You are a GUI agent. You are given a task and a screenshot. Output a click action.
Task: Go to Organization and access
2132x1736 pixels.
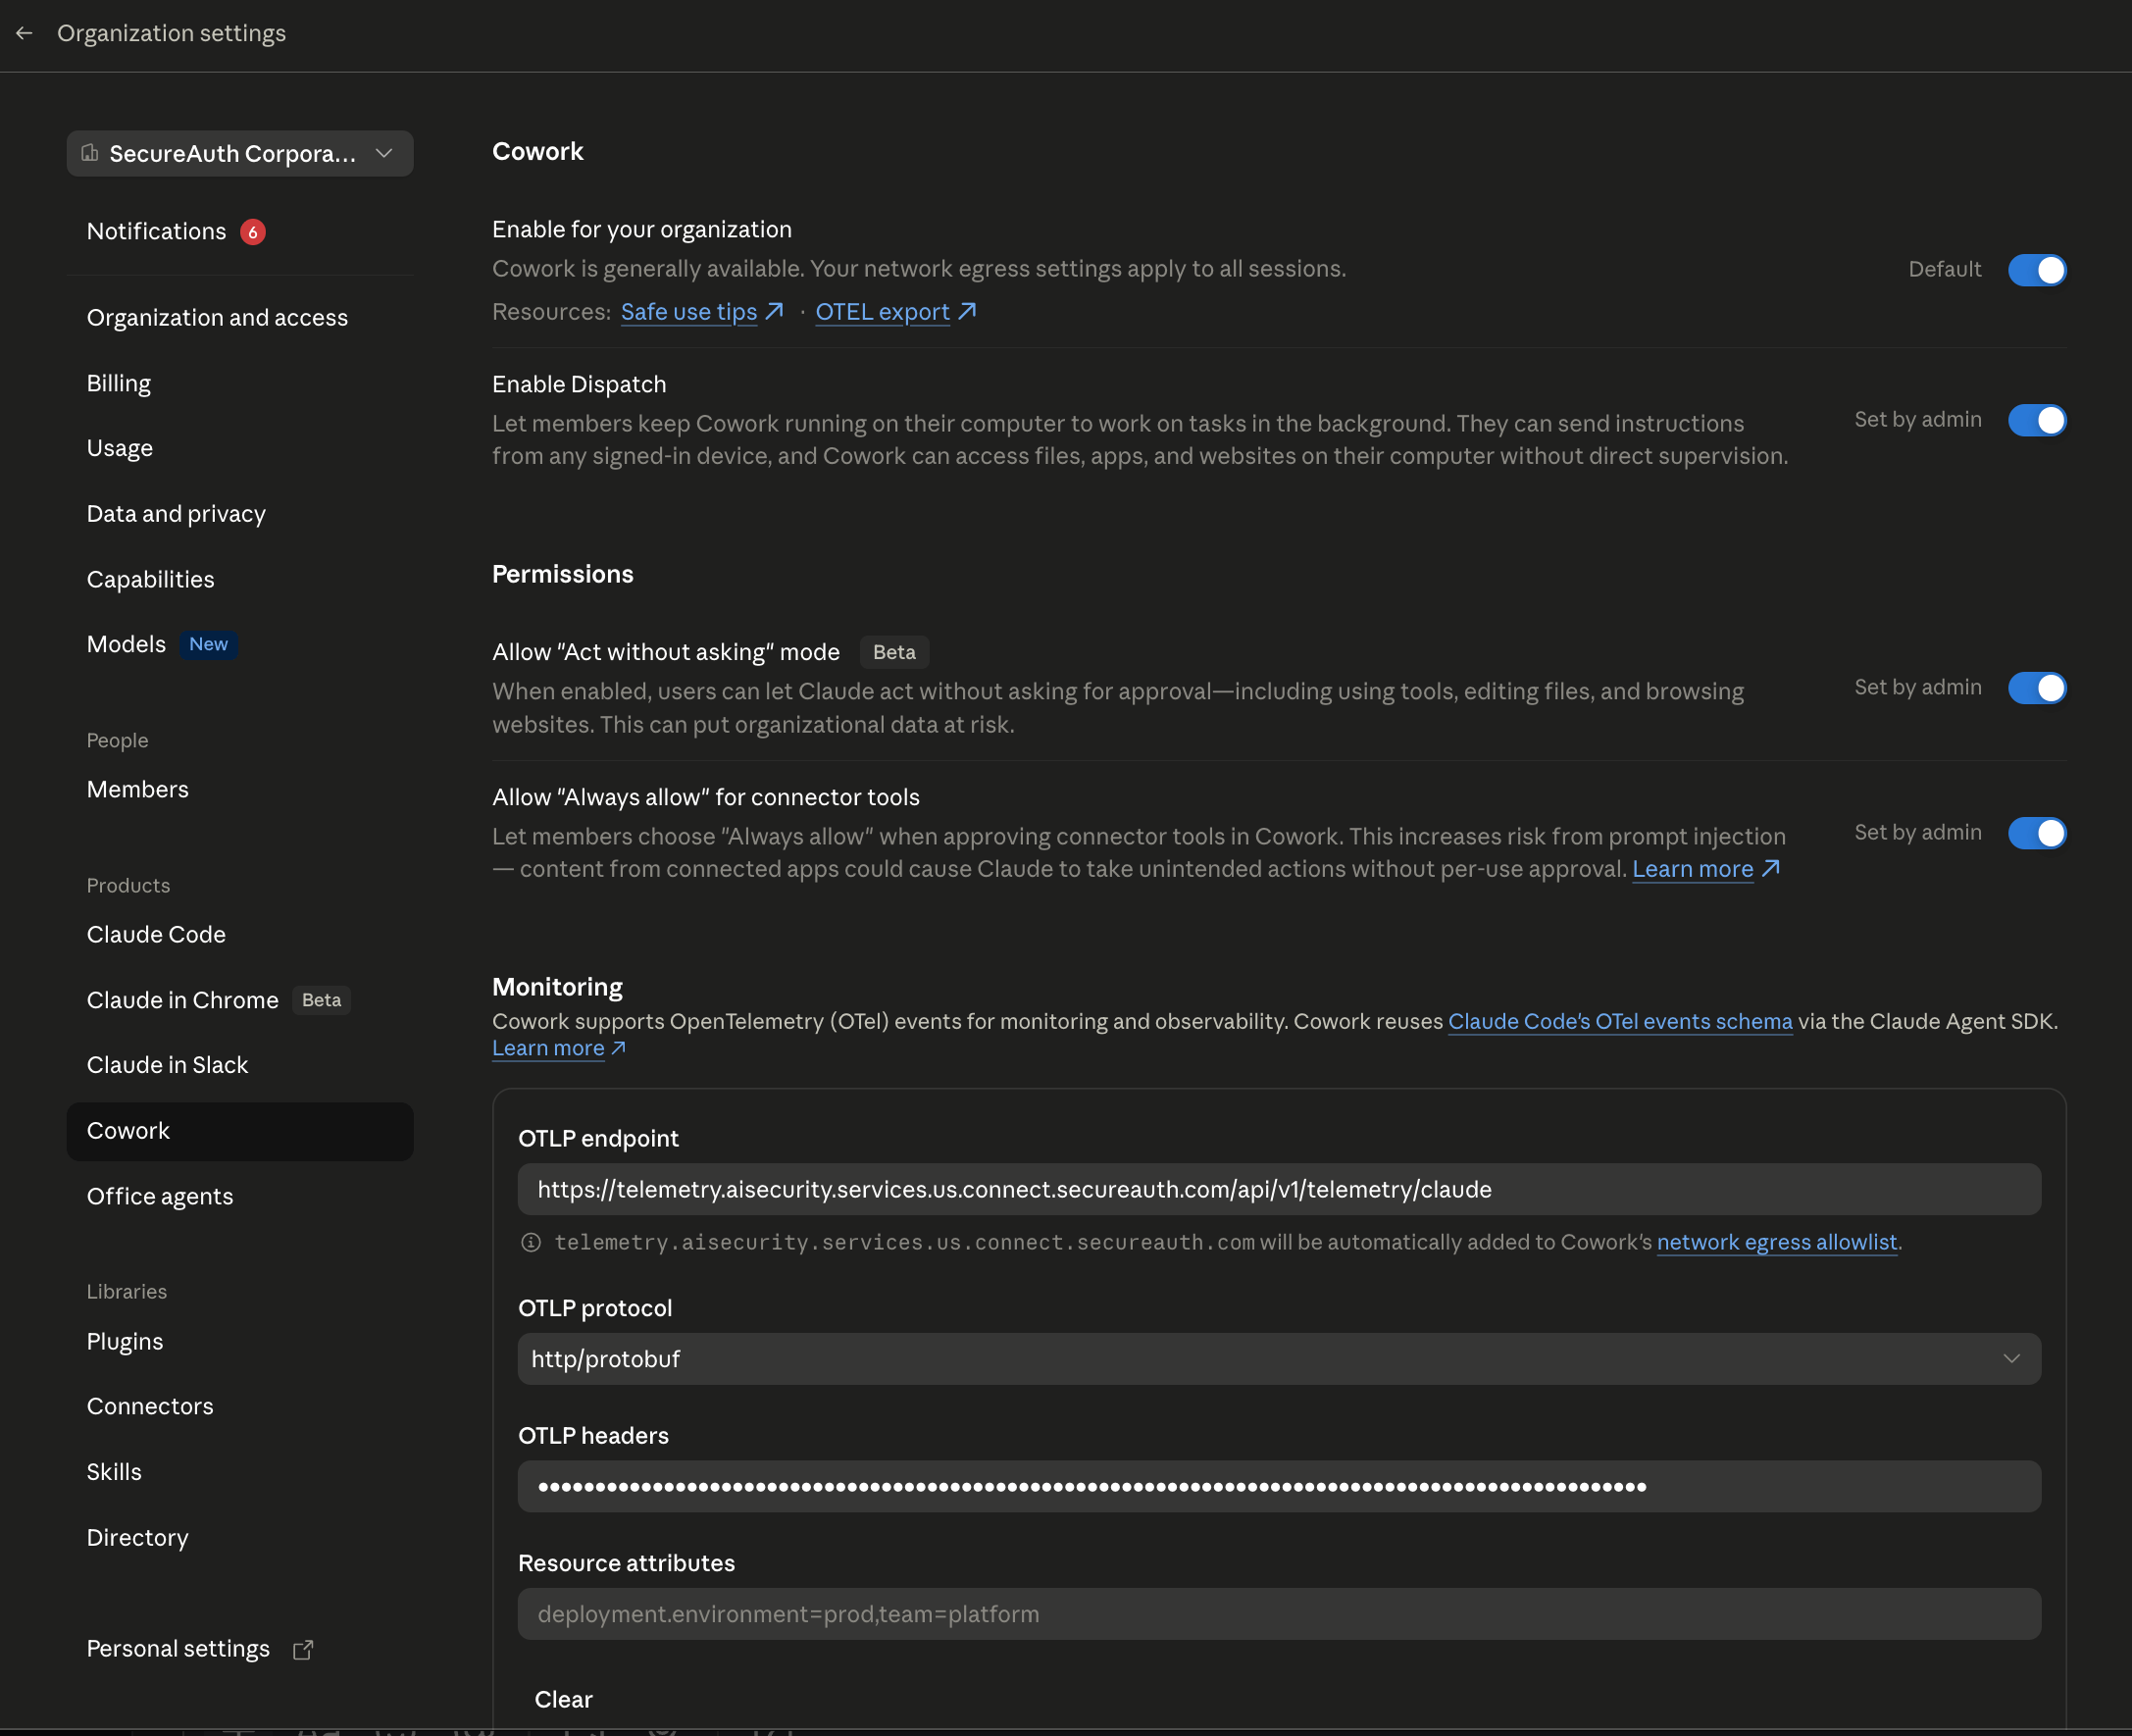(240, 318)
